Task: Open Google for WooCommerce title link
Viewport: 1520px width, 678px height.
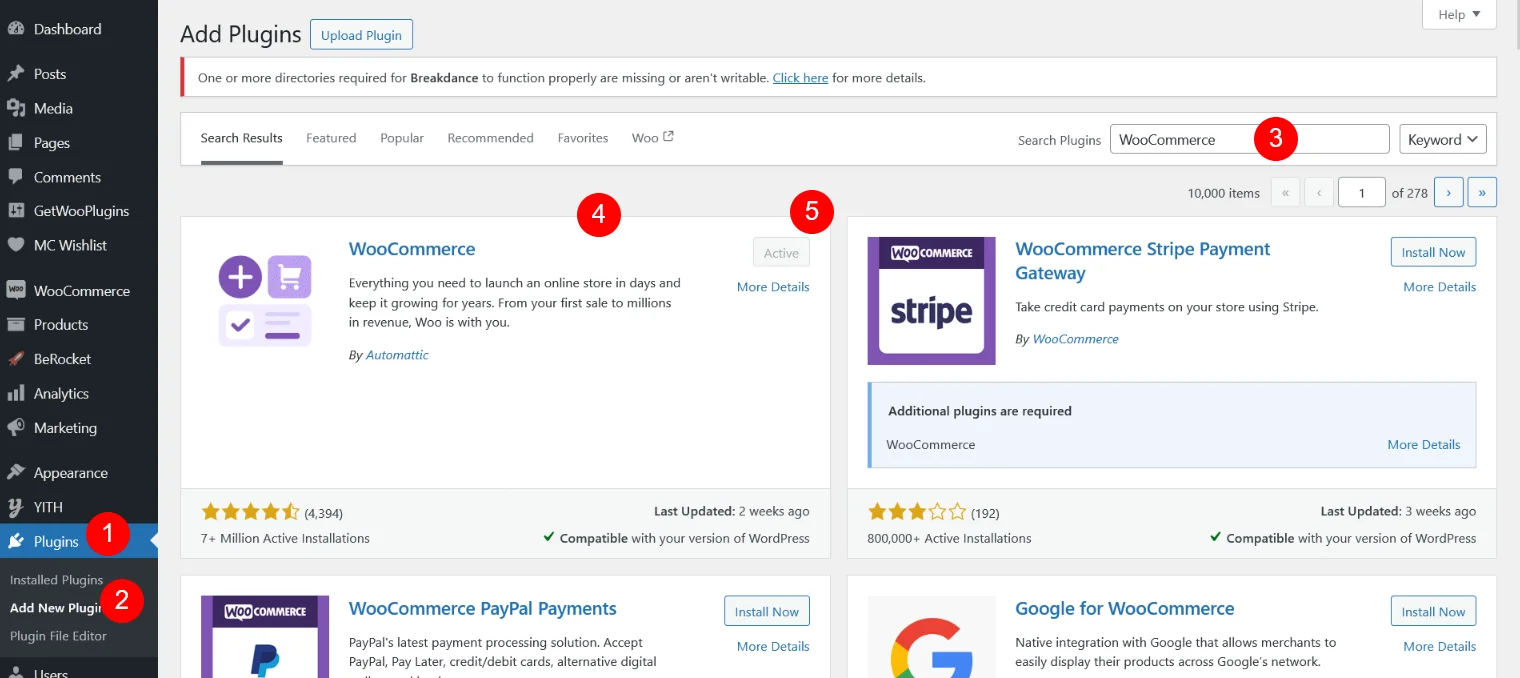Action: [x=1125, y=609]
